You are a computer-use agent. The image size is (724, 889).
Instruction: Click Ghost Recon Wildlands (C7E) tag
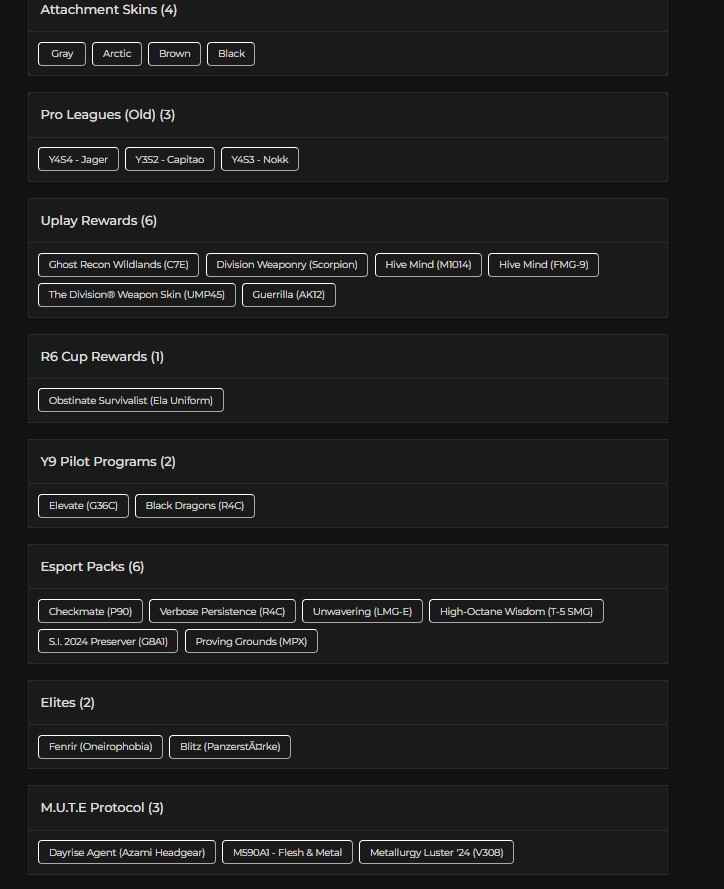coord(118,265)
